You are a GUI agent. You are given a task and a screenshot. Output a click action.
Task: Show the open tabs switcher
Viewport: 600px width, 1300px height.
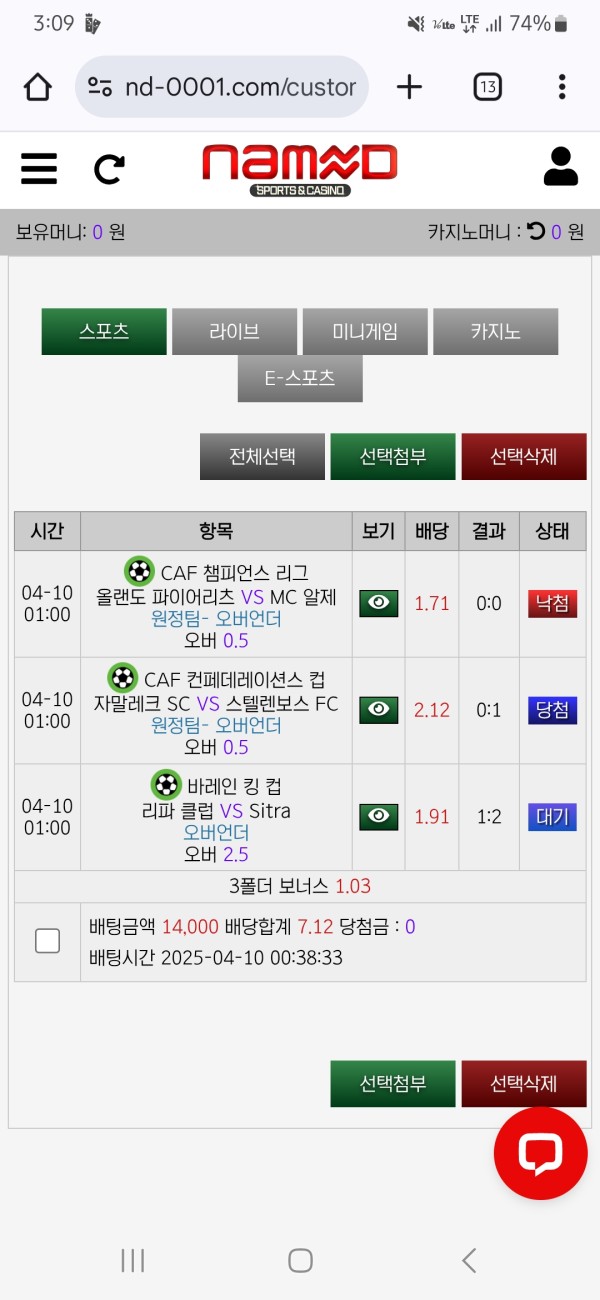coord(487,87)
